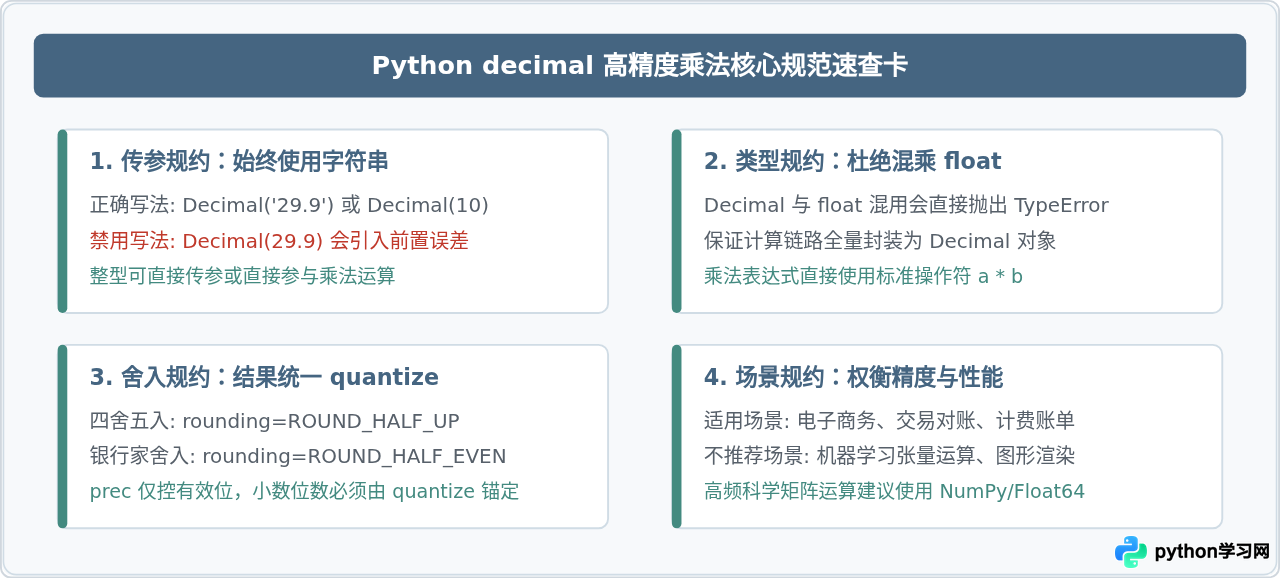Screen dimensions: 1280x579
Task: Click red line '禁用写法: Decimal(29.9) 会引入前置误差'
Action: tap(279, 240)
